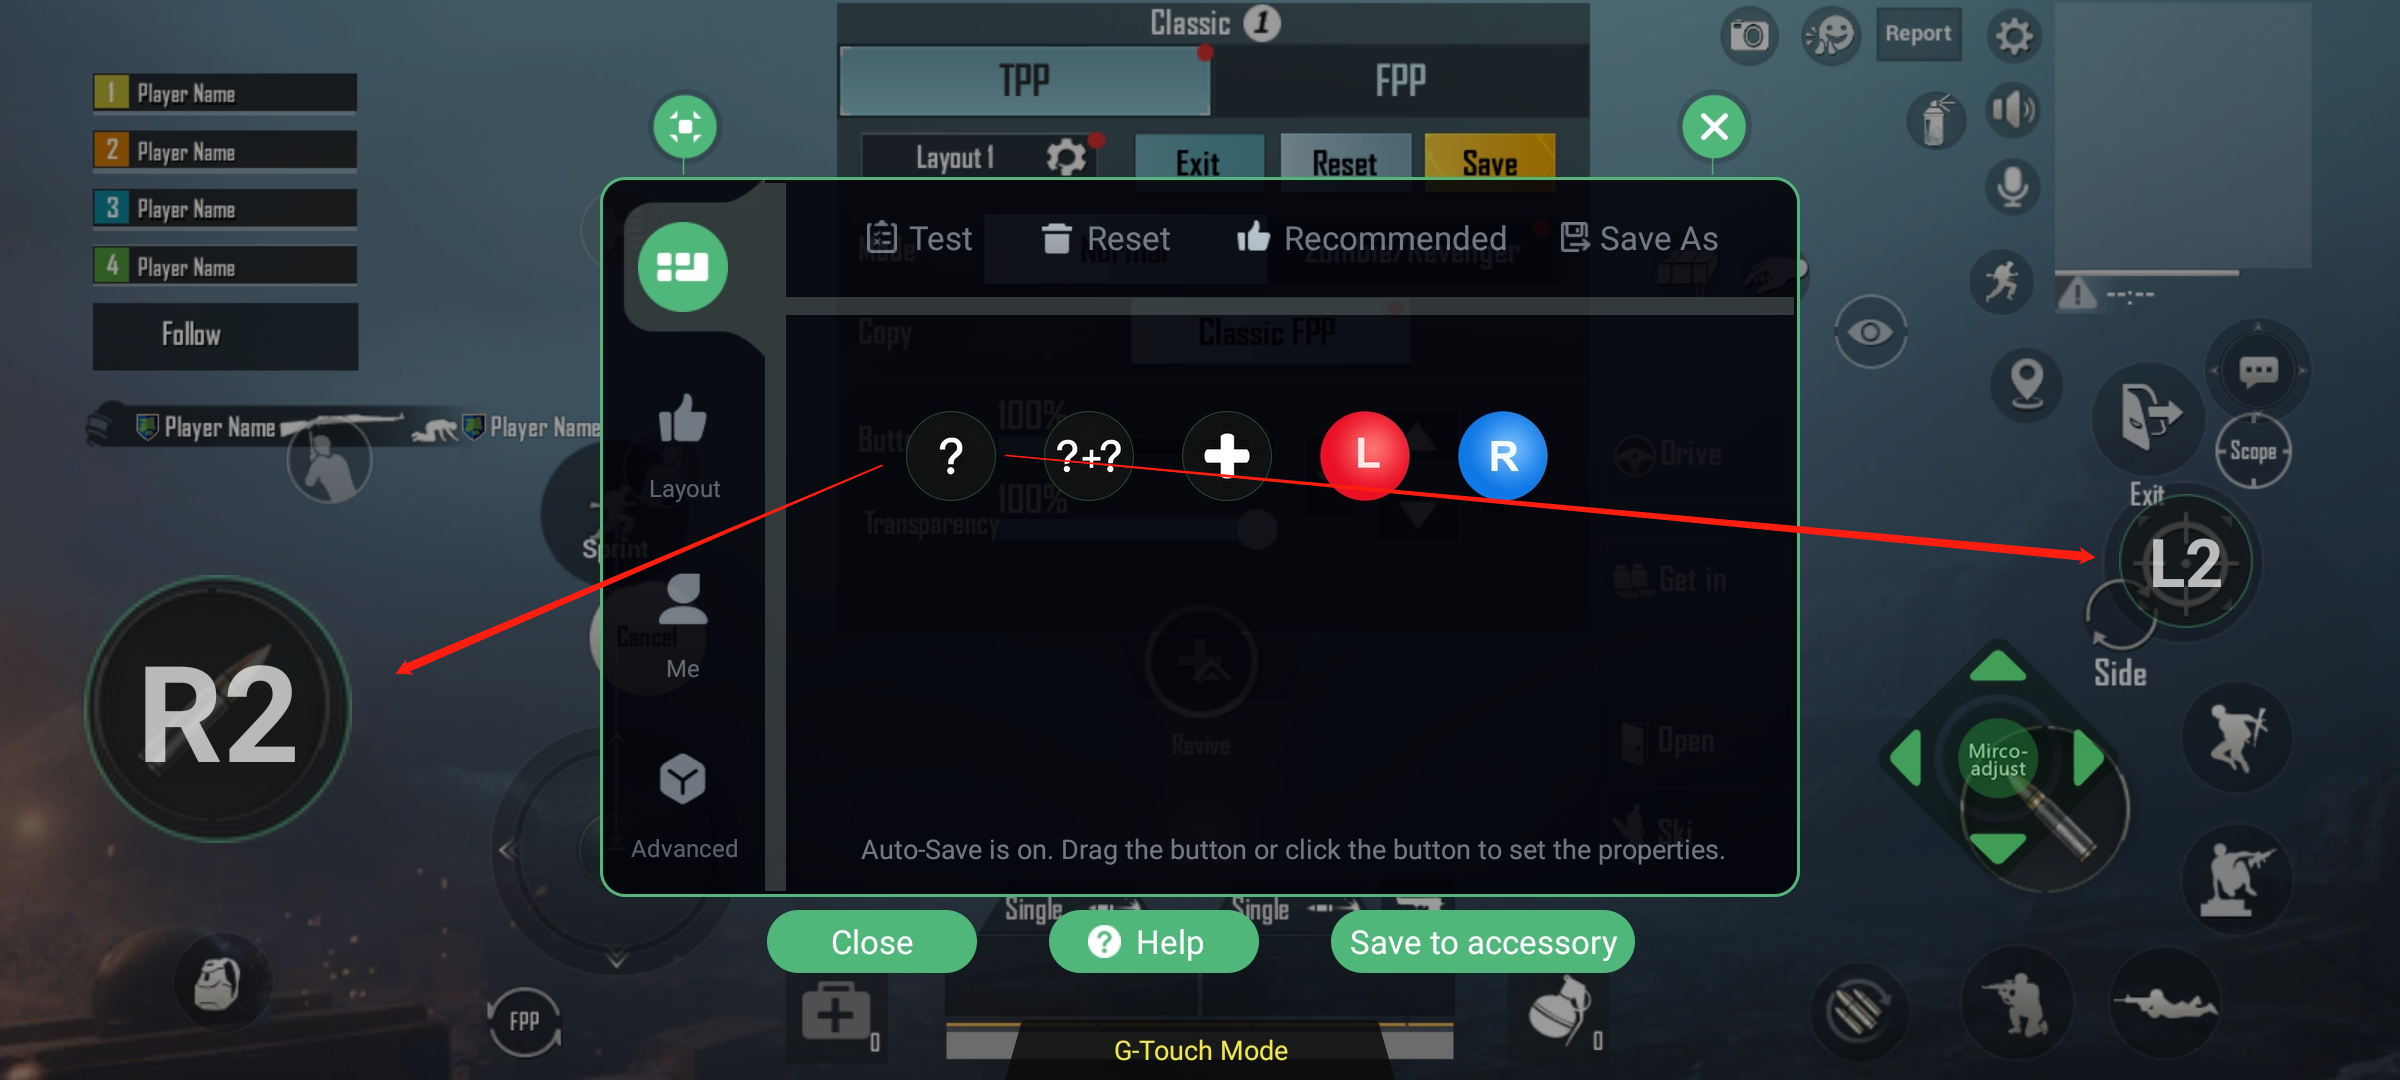Viewport: 2400px width, 1080px height.
Task: Toggle the eye free-look button
Action: point(1870,332)
